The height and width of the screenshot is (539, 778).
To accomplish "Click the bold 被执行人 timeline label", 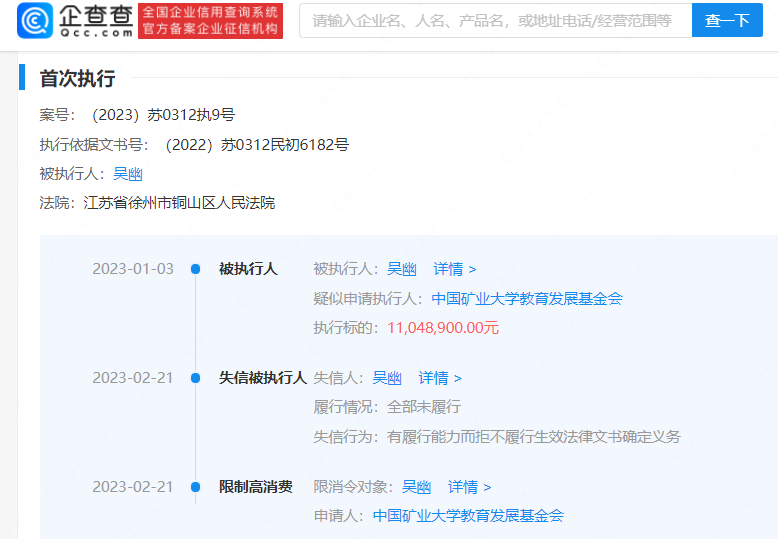I will pos(248,269).
